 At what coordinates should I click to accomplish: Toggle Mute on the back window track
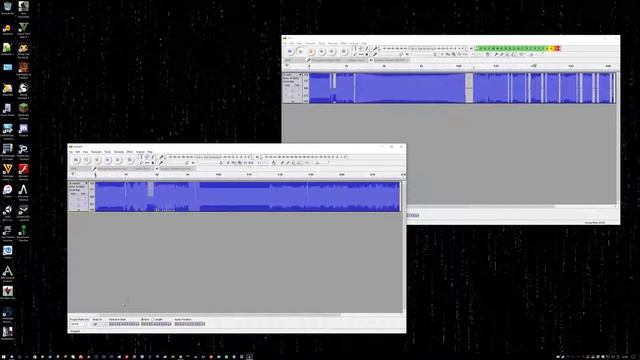[287, 85]
